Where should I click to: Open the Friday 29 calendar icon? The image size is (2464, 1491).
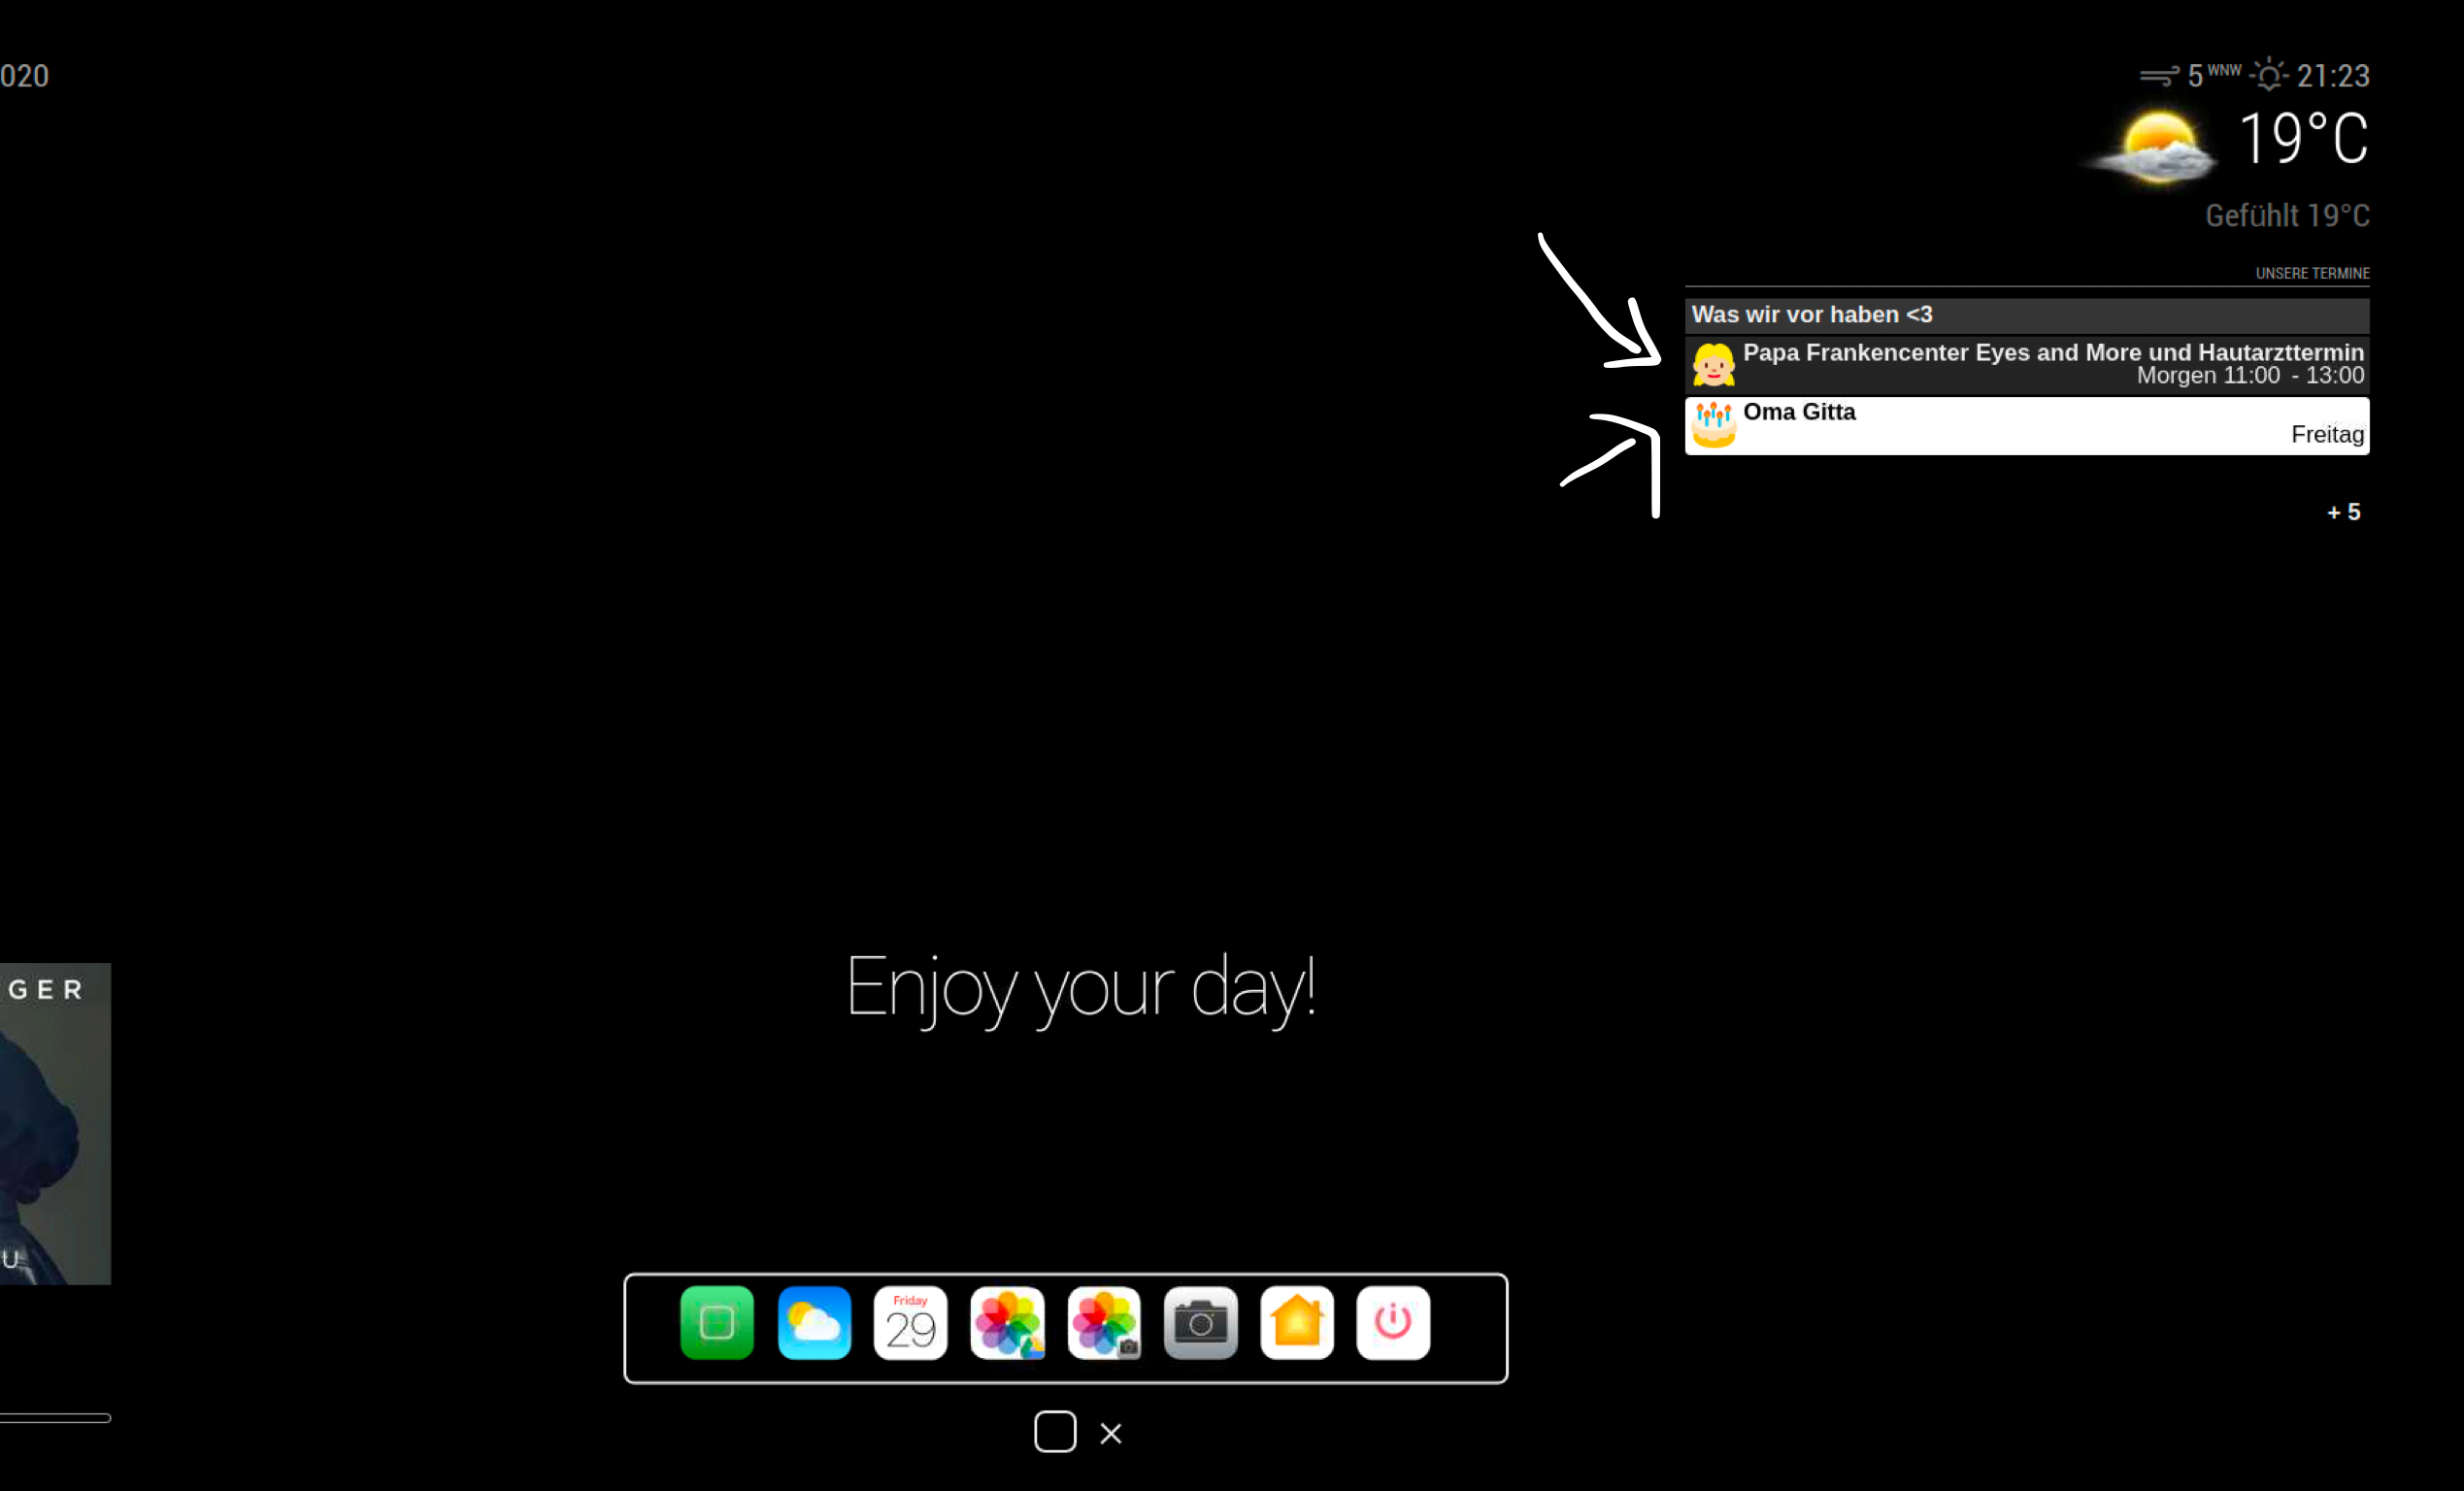[910, 1322]
